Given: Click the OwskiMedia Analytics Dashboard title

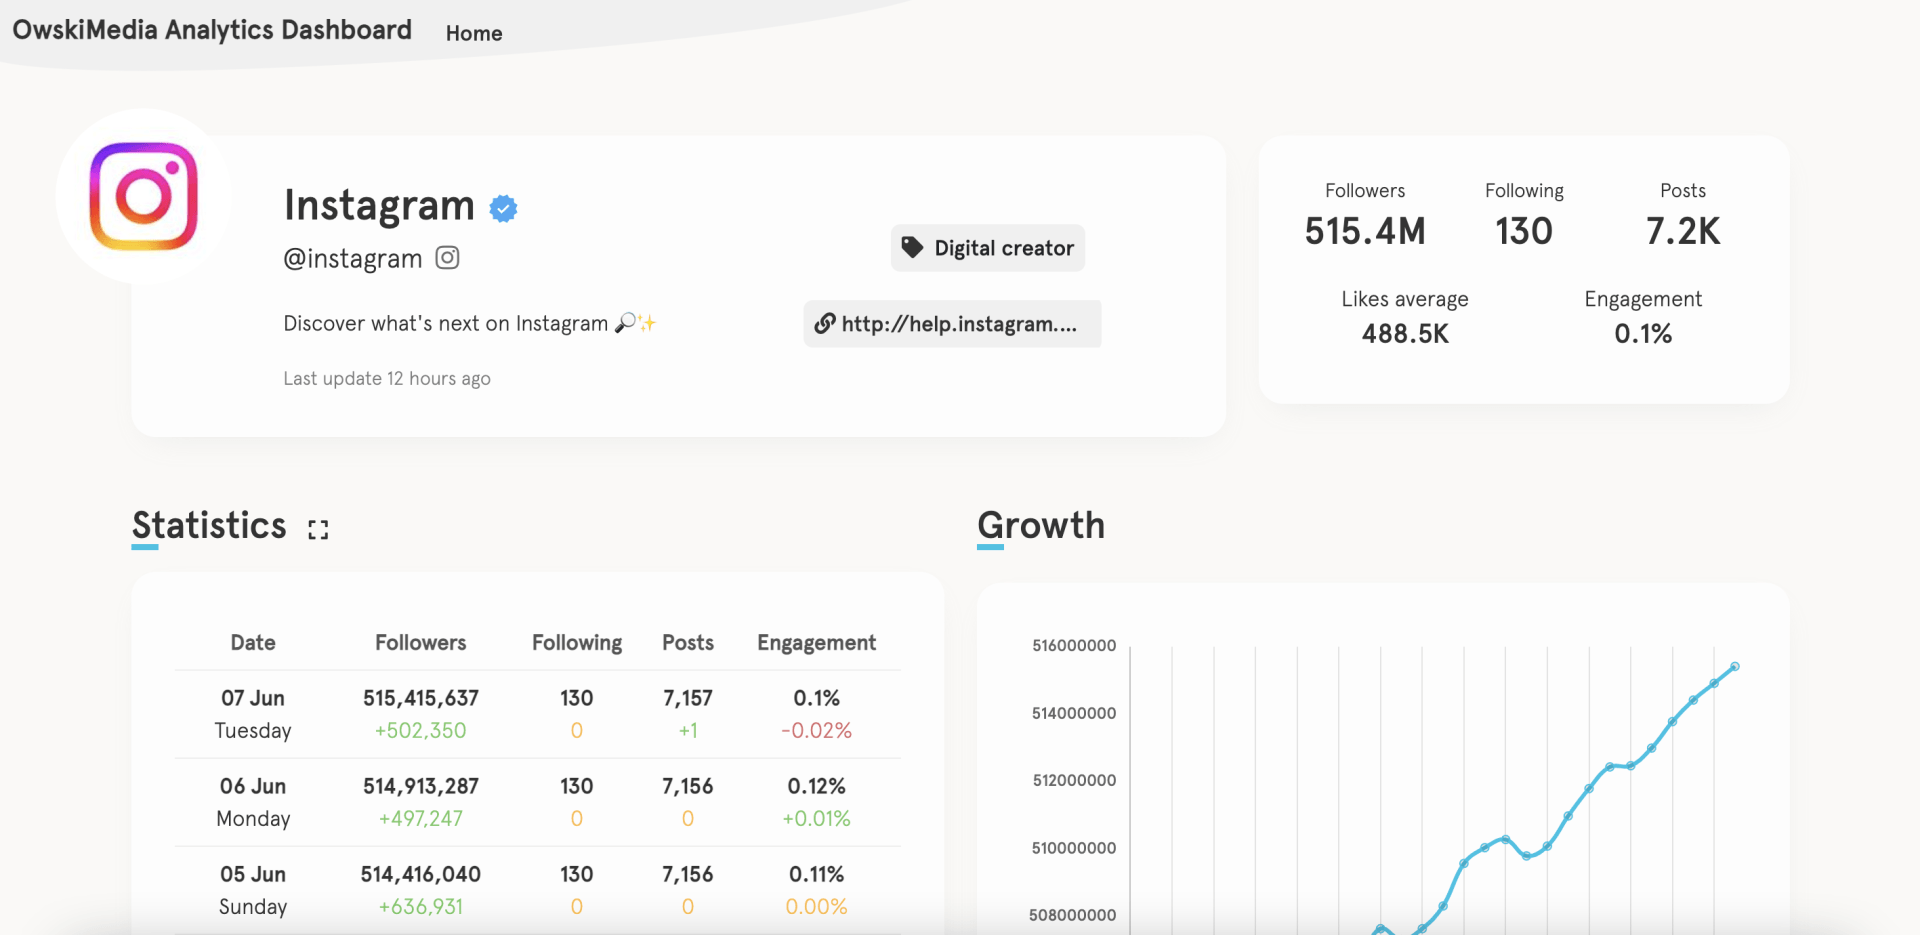Looking at the screenshot, I should click(x=212, y=30).
